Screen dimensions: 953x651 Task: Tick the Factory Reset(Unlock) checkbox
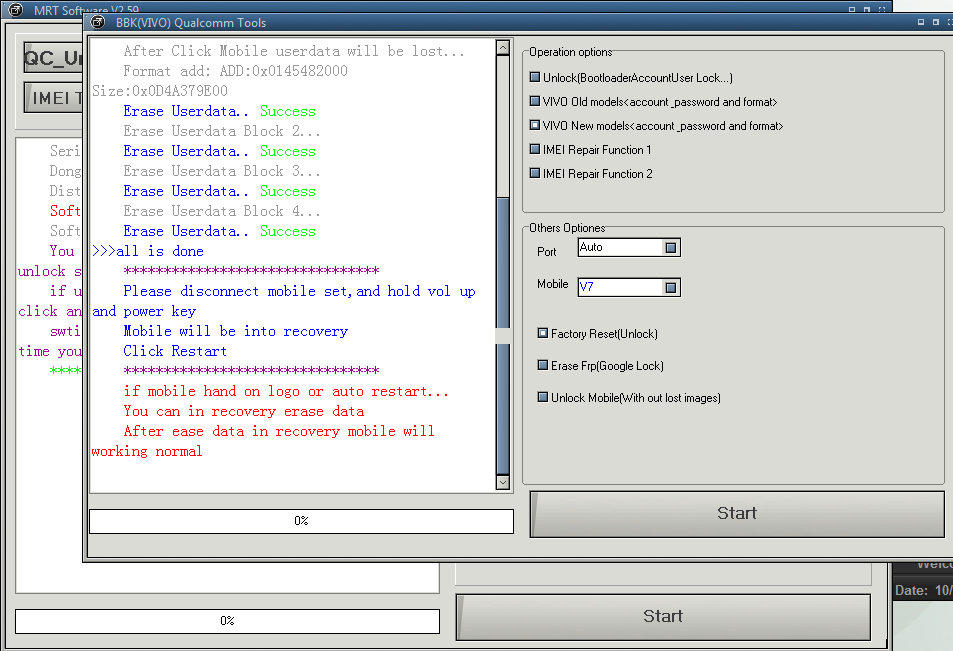tap(543, 333)
